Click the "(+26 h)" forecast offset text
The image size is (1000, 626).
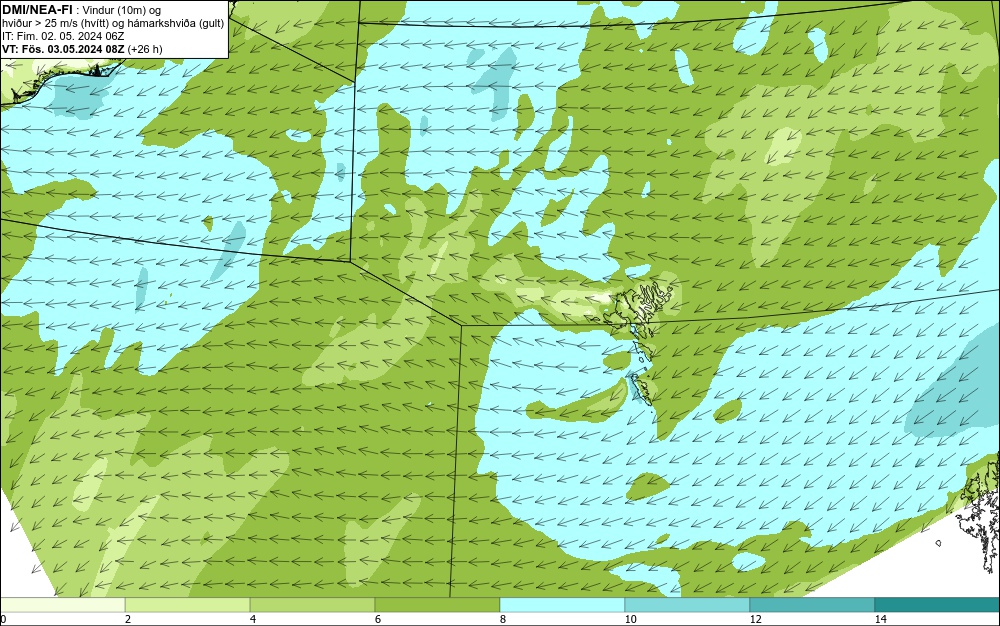click(145, 49)
